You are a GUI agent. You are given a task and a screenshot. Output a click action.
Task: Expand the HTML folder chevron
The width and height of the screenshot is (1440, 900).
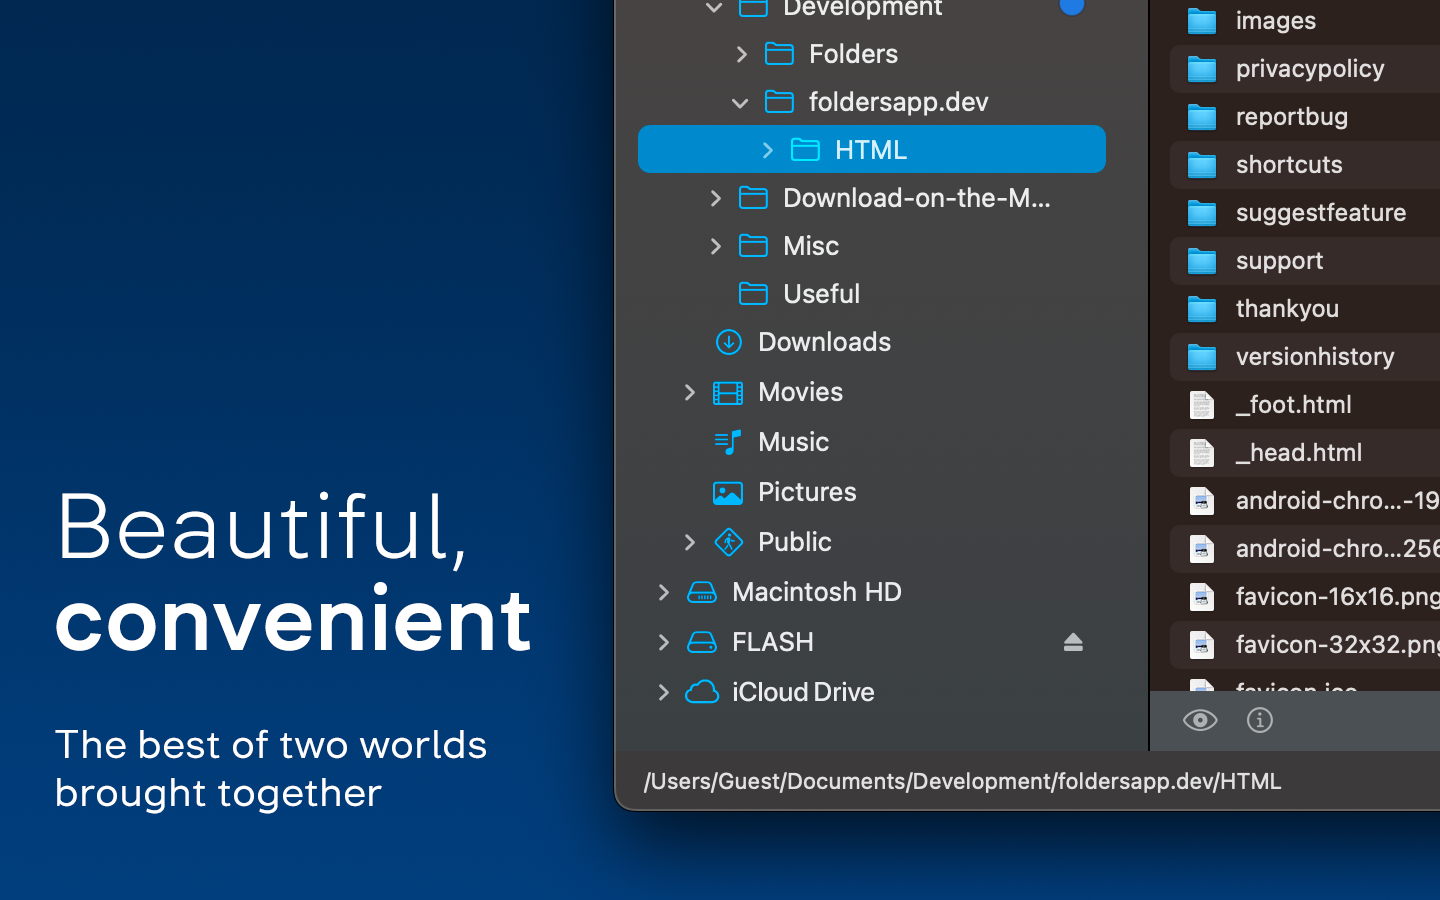(x=767, y=150)
